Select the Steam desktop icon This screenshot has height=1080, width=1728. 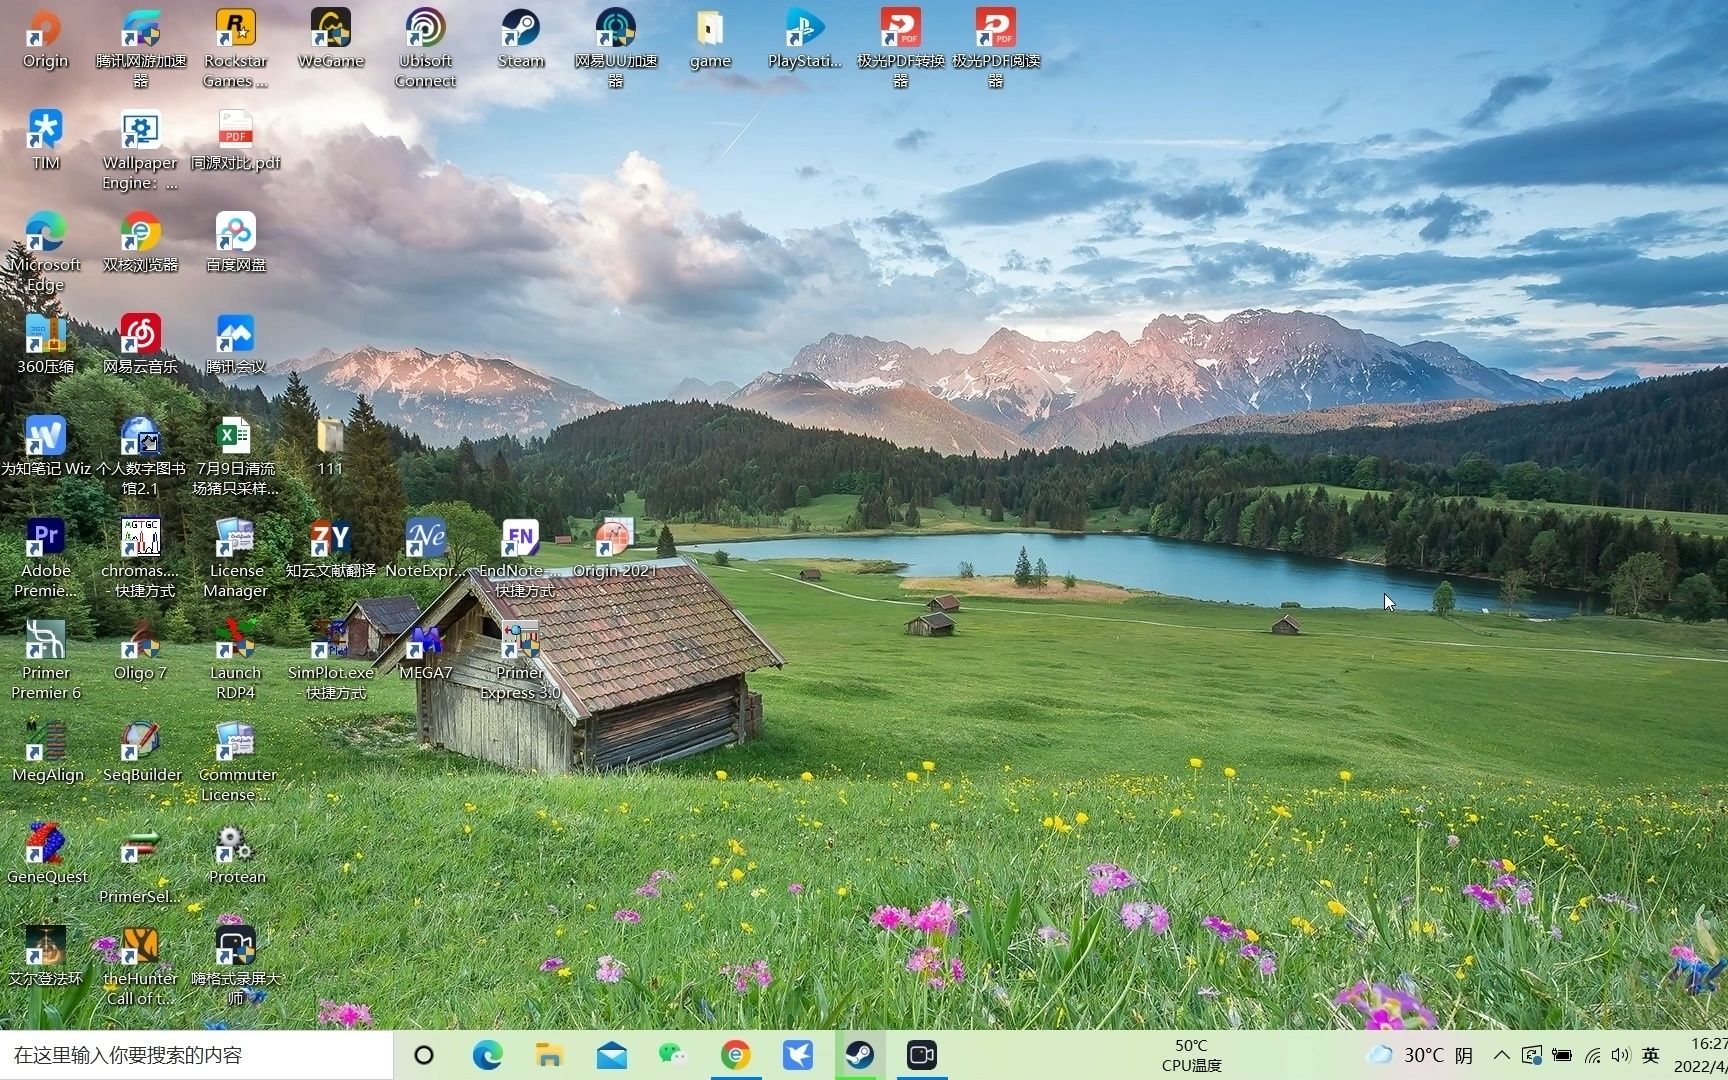tap(521, 40)
